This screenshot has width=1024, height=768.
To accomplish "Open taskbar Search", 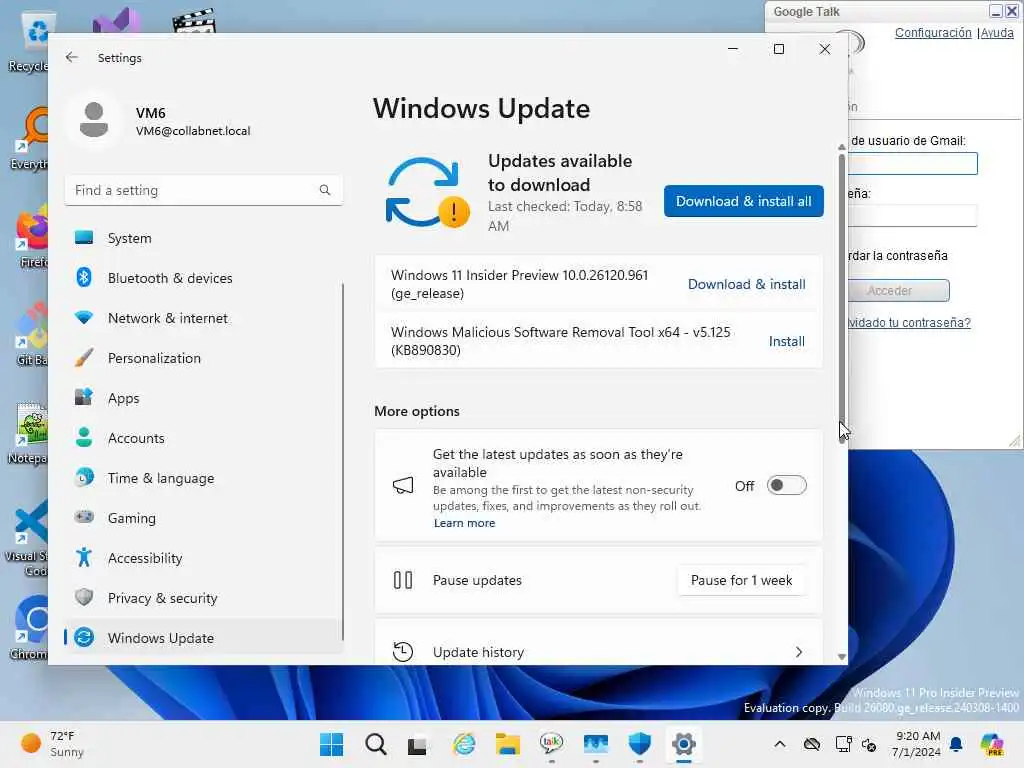I will [376, 744].
